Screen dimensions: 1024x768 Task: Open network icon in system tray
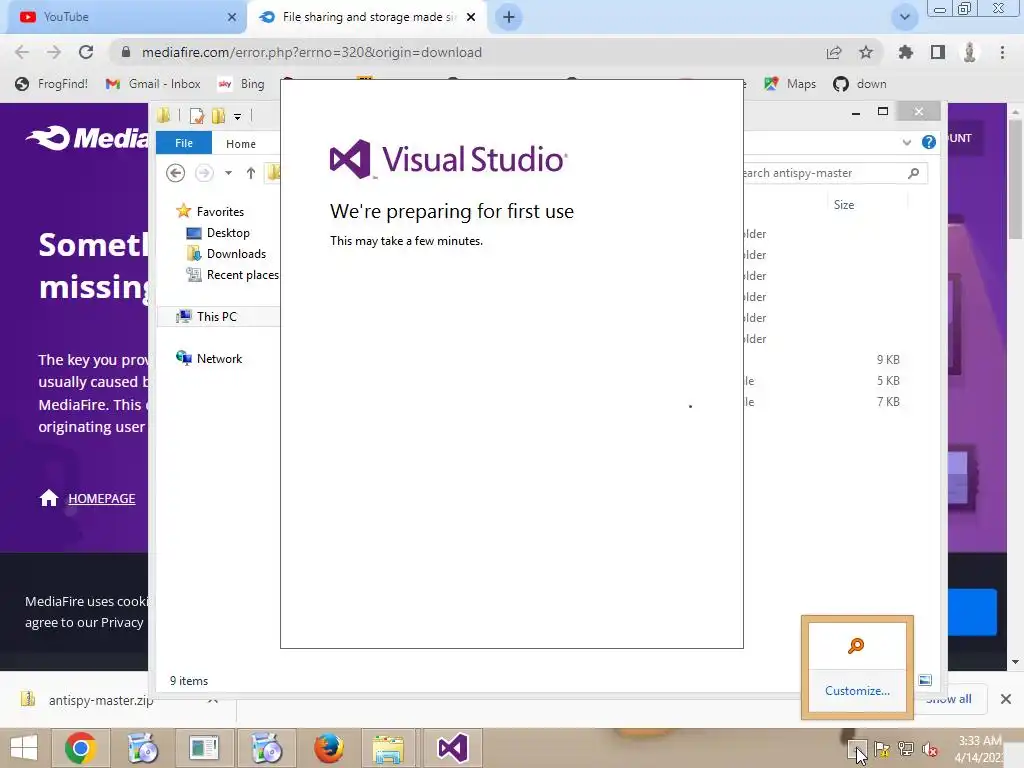pos(905,749)
